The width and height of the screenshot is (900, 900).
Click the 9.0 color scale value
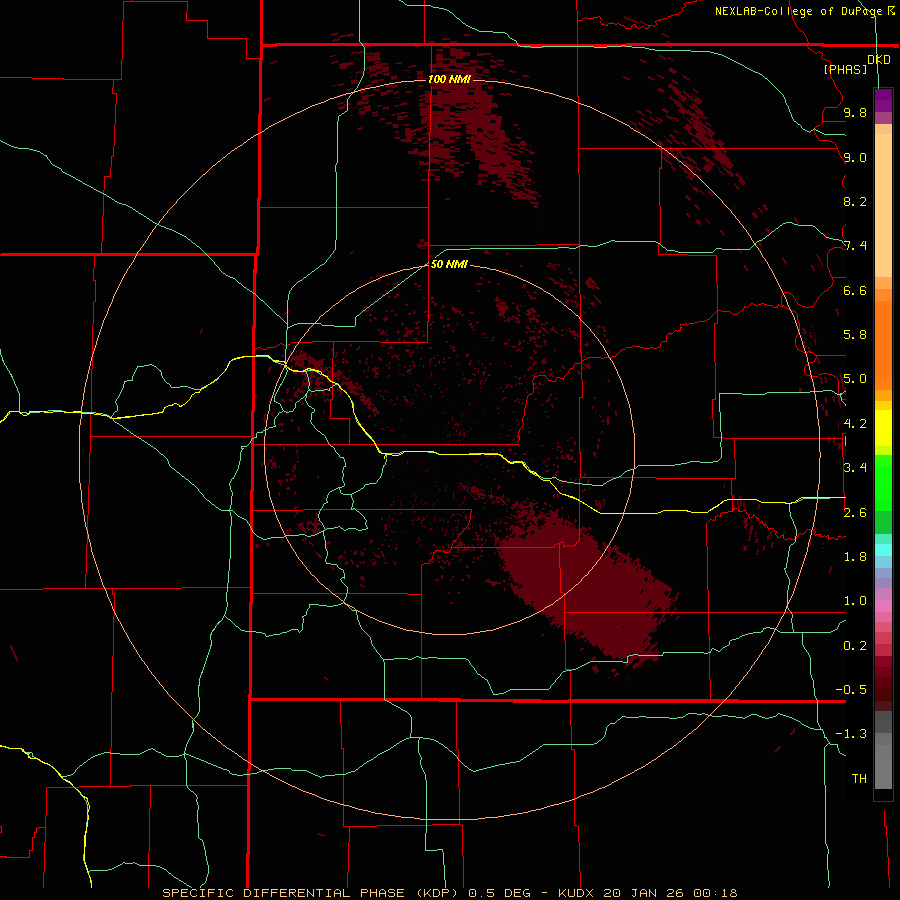[855, 157]
